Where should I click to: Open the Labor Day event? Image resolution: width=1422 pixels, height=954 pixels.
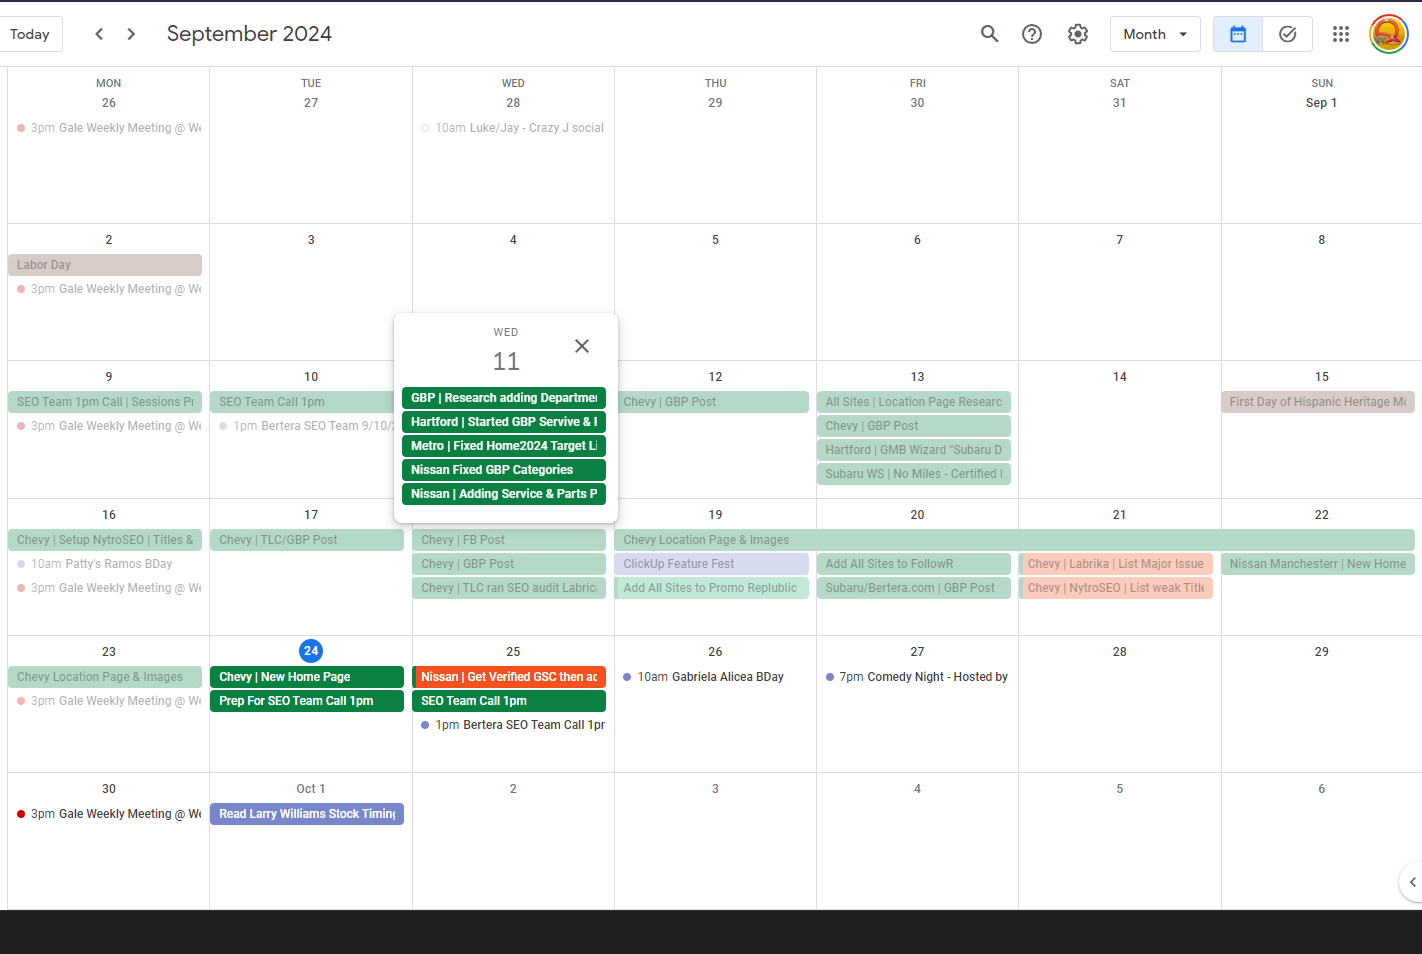coord(105,265)
